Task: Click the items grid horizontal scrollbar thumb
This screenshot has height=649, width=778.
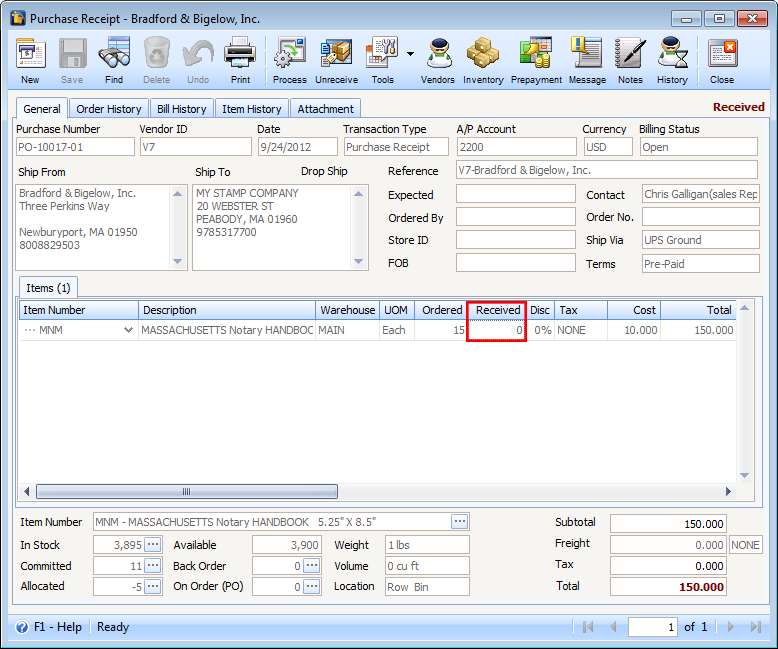Action: click(187, 492)
